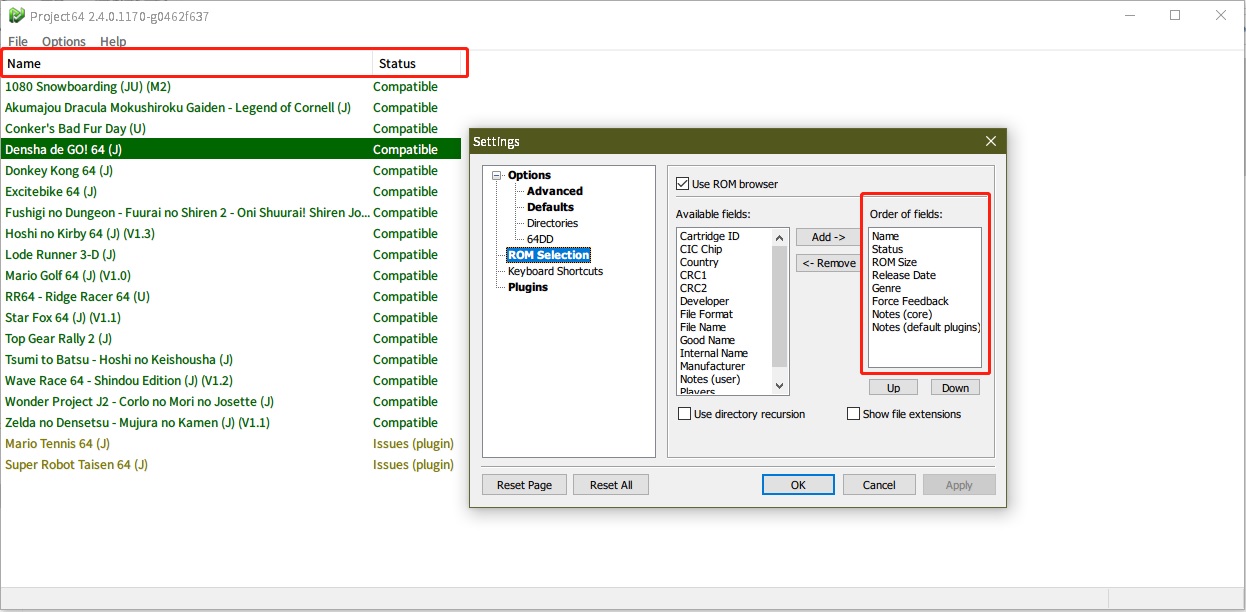
Task: Enable Show file extensions
Action: (x=853, y=413)
